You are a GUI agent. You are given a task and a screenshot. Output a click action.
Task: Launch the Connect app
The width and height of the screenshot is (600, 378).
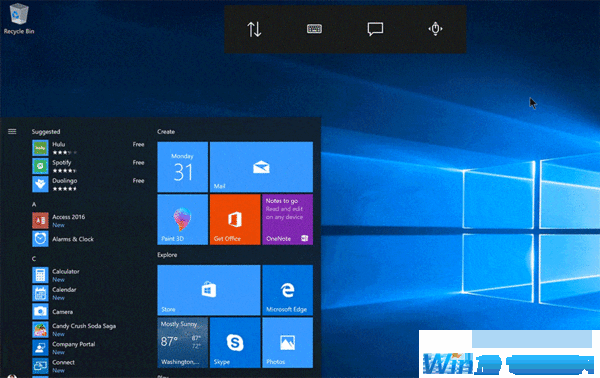(88, 366)
